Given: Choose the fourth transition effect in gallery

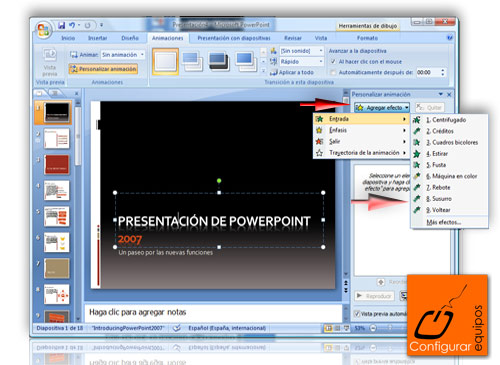Looking at the screenshot, I should (x=246, y=61).
